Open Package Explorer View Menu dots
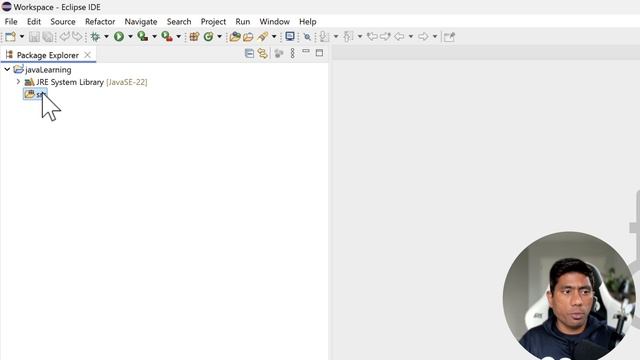 click(x=292, y=53)
